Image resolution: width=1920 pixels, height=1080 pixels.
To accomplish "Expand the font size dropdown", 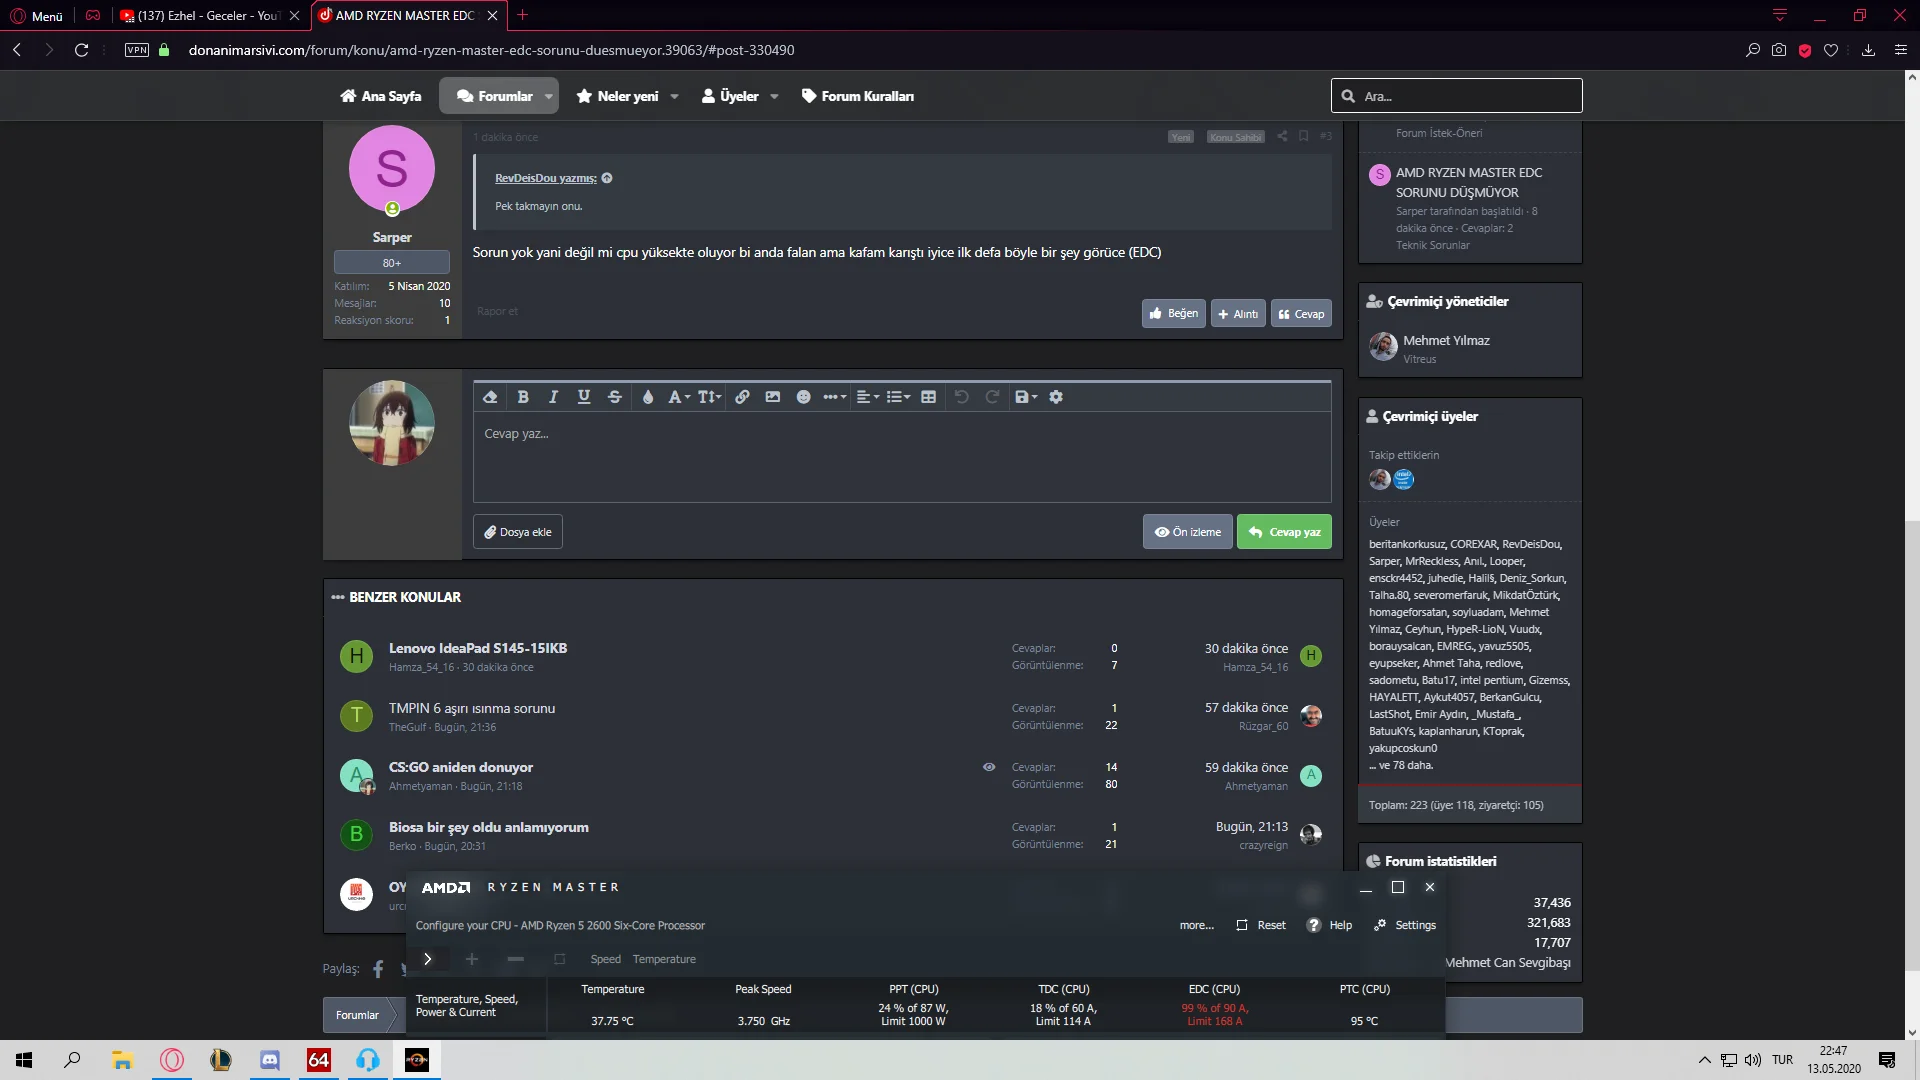I will (709, 397).
